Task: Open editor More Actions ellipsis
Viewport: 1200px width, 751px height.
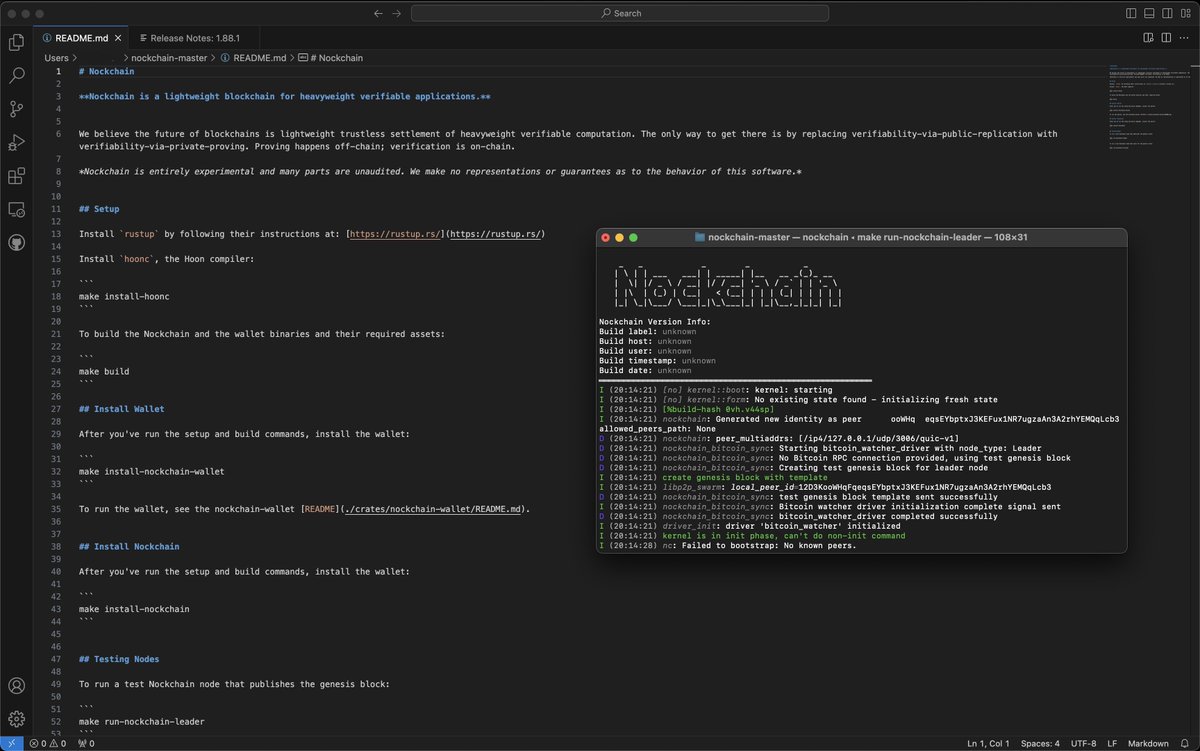Action: pos(1184,38)
